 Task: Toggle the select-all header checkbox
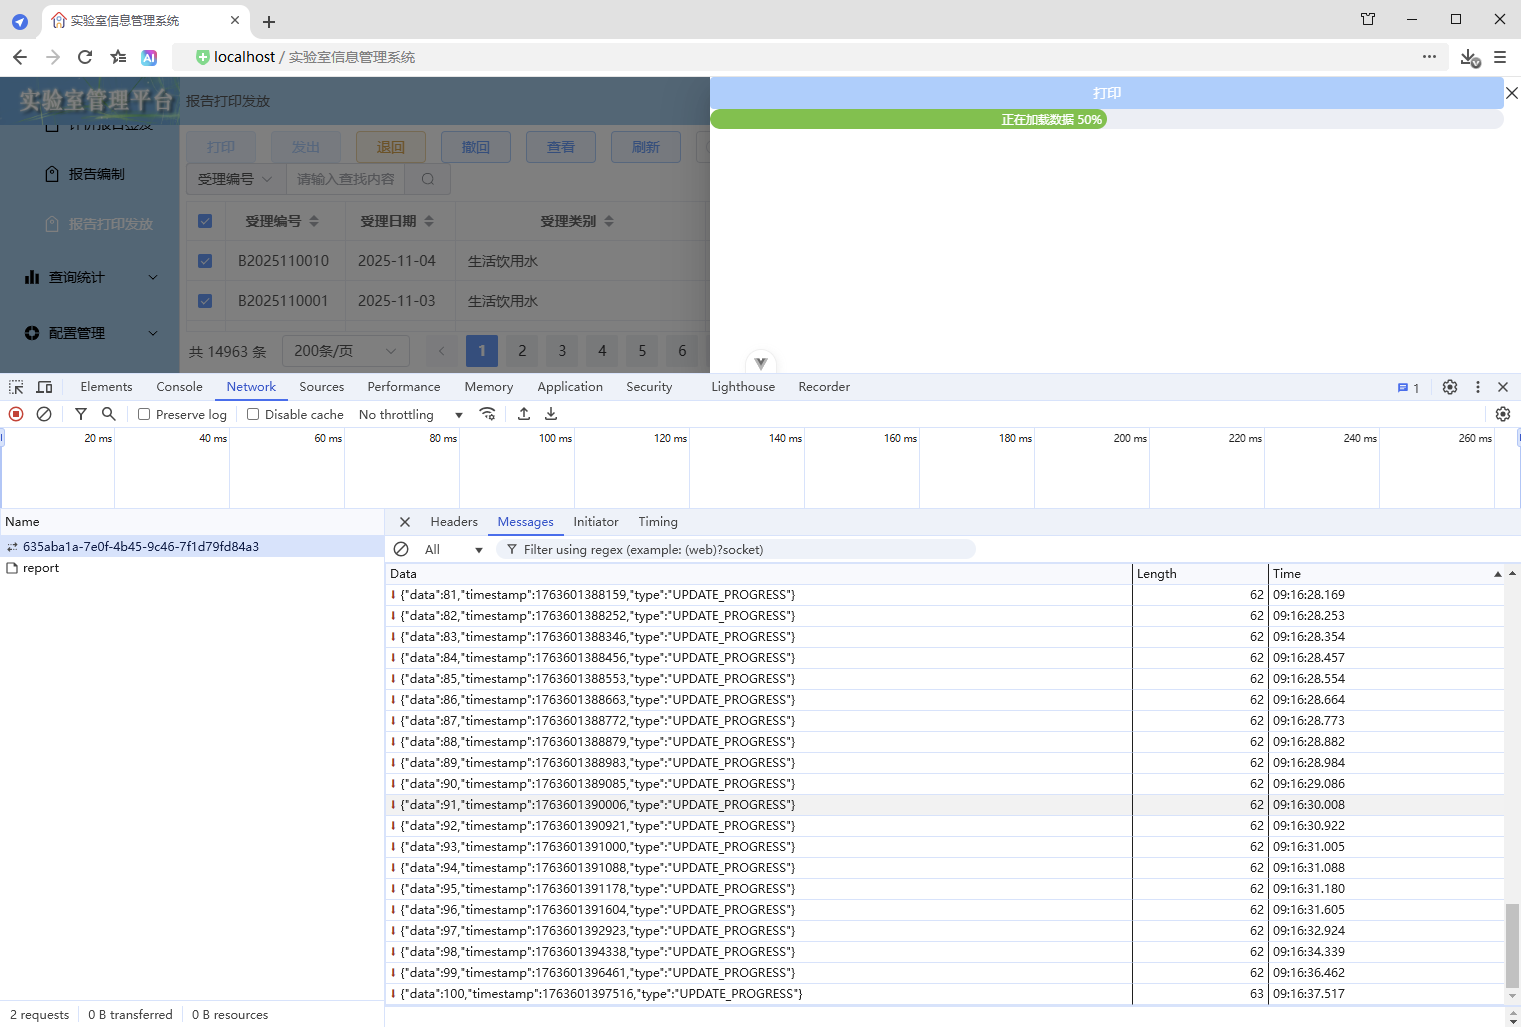(x=205, y=221)
